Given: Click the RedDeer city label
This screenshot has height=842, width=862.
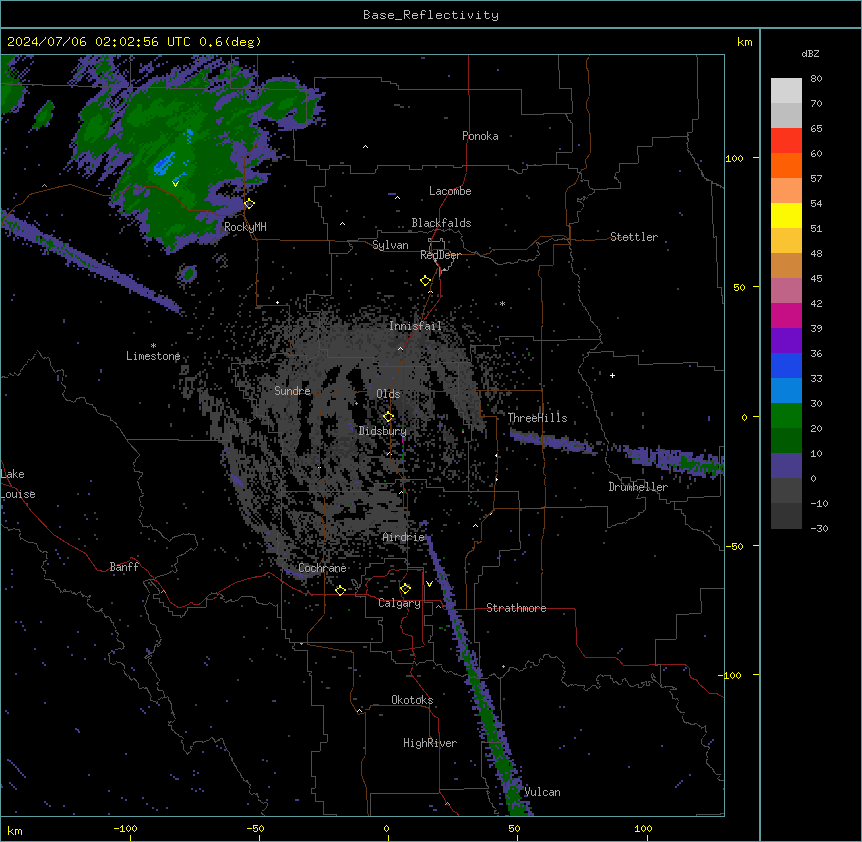Looking at the screenshot, I should [x=440, y=255].
